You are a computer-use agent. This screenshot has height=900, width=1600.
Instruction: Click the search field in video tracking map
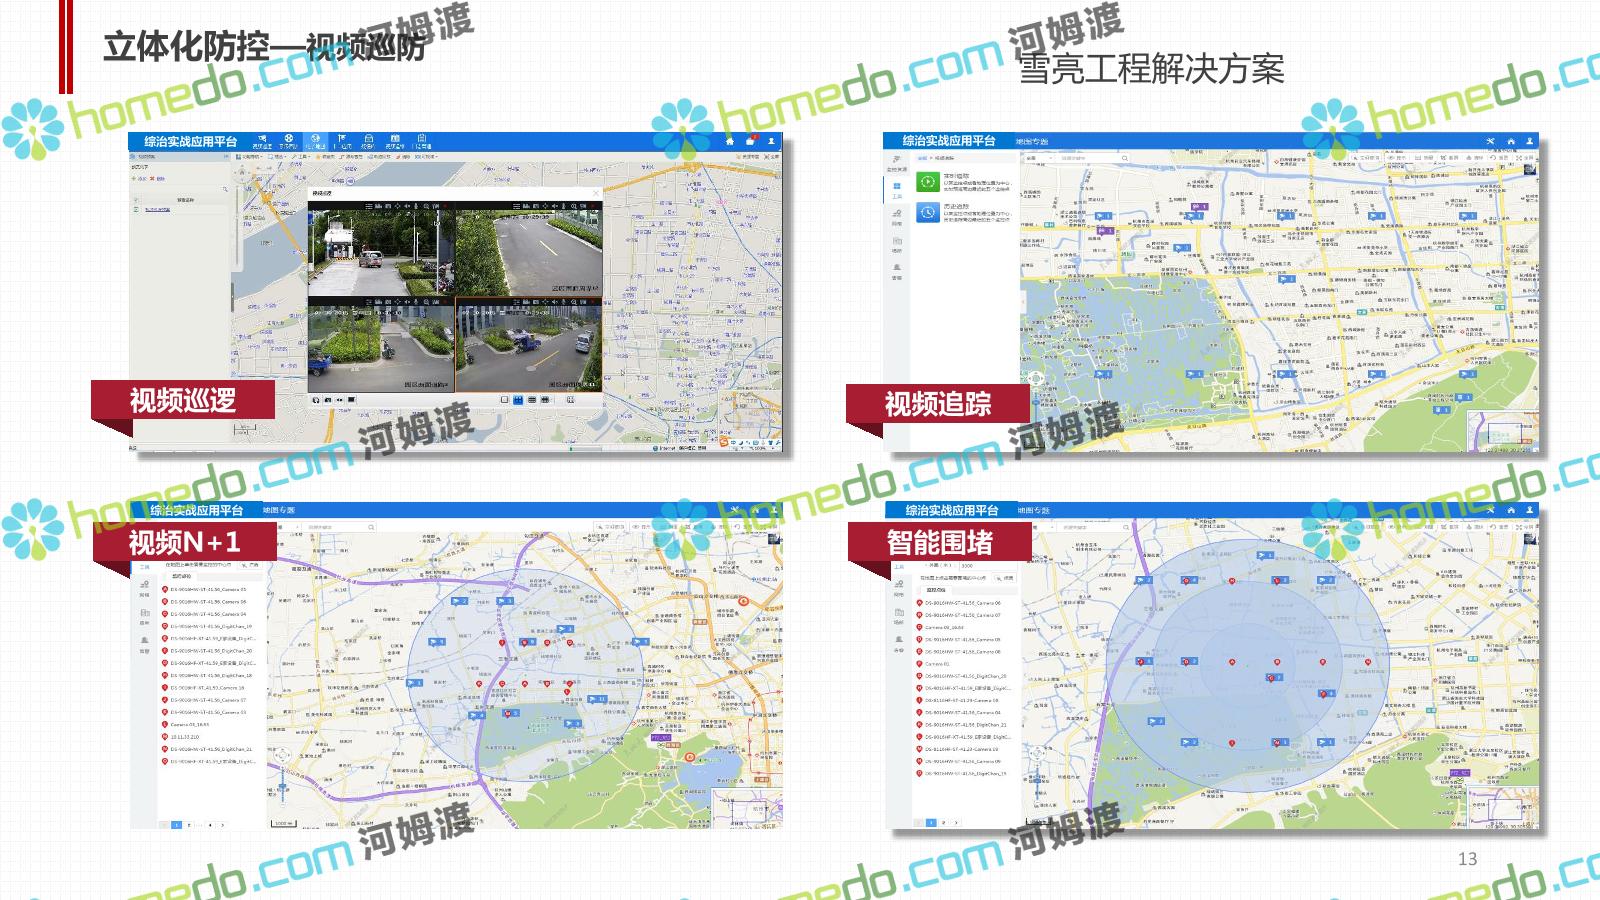(x=1087, y=158)
